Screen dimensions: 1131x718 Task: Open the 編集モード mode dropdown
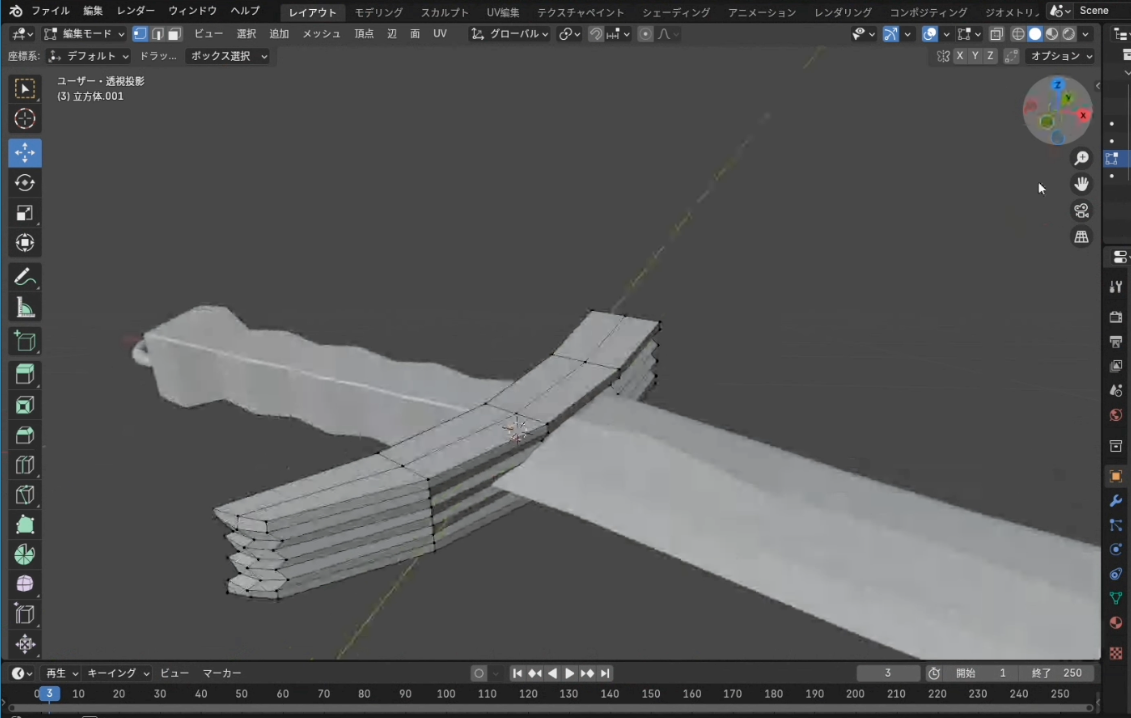click(84, 34)
